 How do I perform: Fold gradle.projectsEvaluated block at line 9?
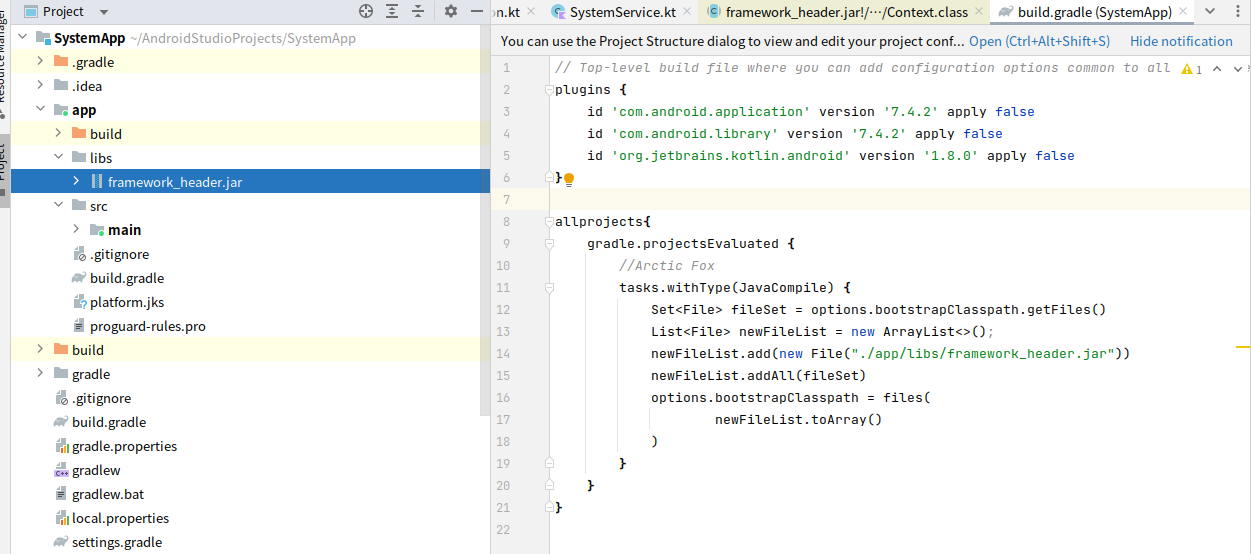click(548, 244)
